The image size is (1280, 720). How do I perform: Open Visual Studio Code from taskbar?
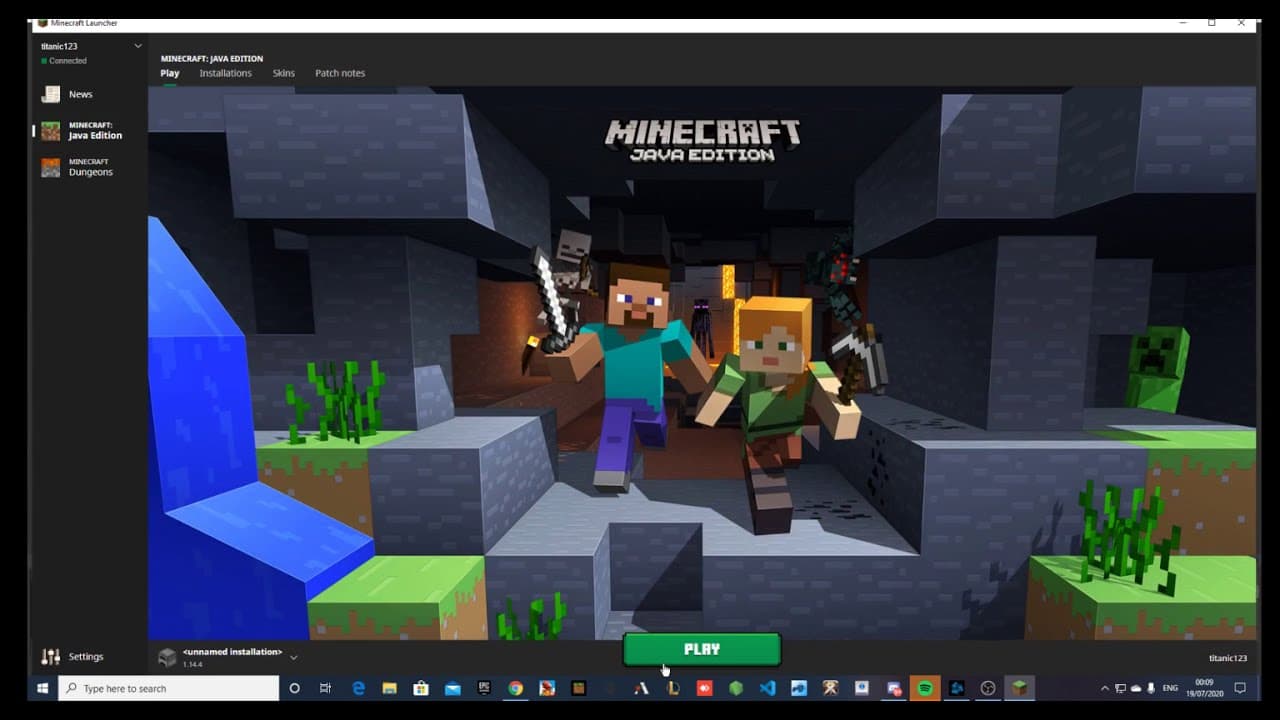(767, 688)
